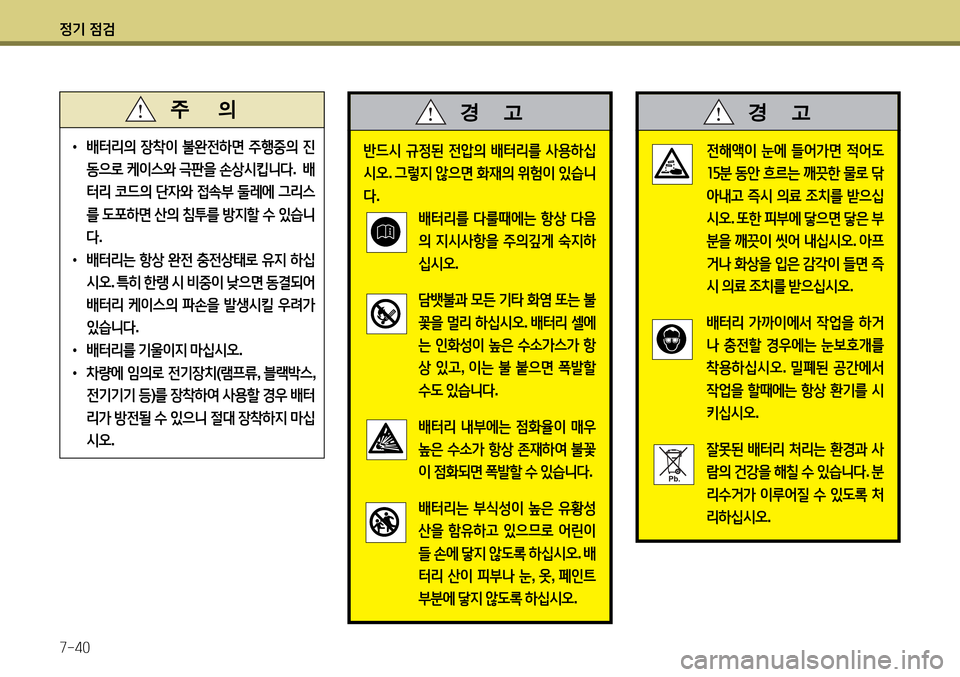The width and height of the screenshot is (960, 677).
Task: Click the right box 경고 title text
Action: click(x=779, y=112)
